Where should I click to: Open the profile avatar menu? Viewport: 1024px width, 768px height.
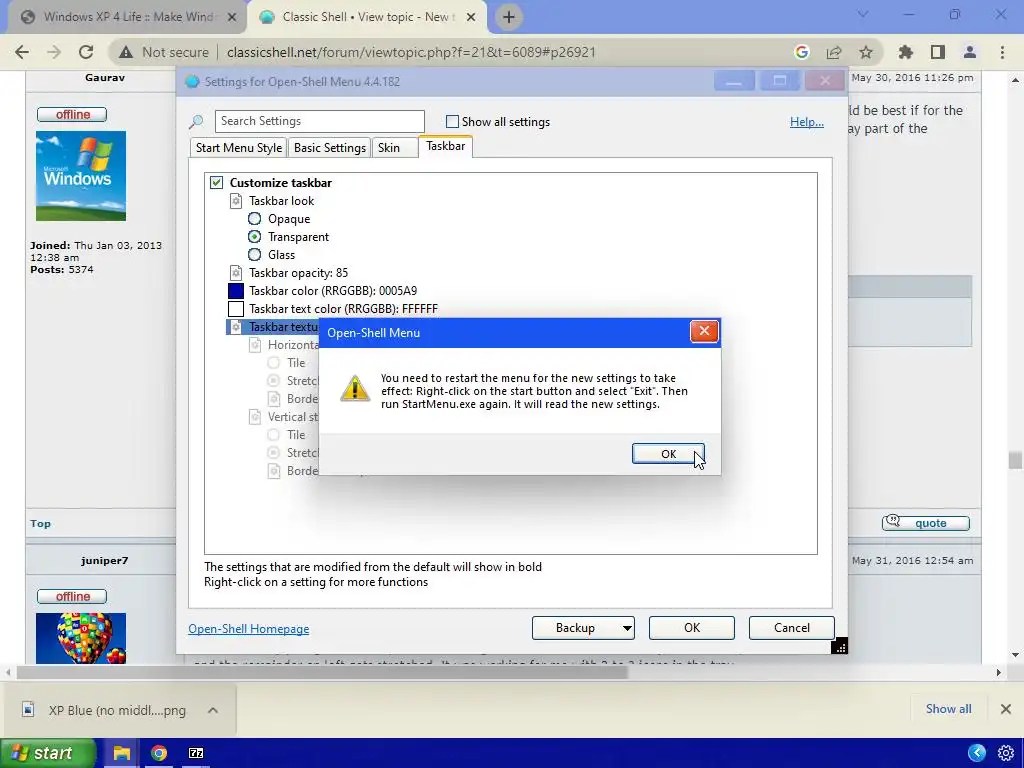pyautogui.click(x=970, y=52)
